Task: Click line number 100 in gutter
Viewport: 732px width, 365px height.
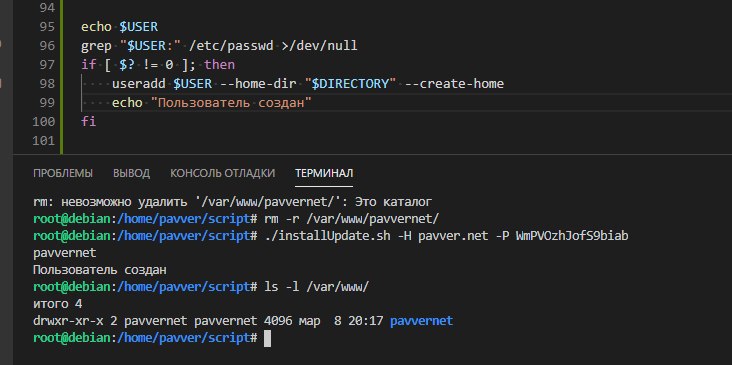Action: 44,121
